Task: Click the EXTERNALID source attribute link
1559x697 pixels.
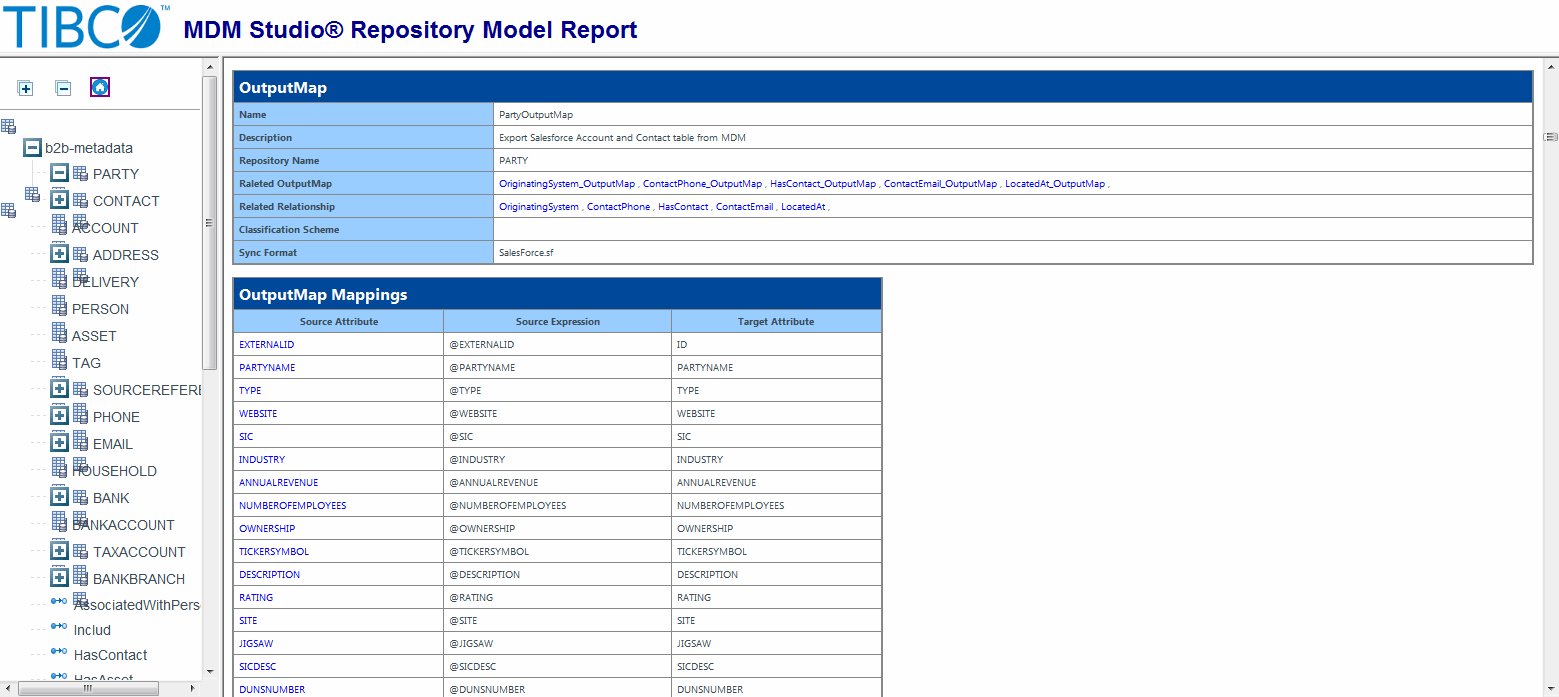Action: point(267,345)
